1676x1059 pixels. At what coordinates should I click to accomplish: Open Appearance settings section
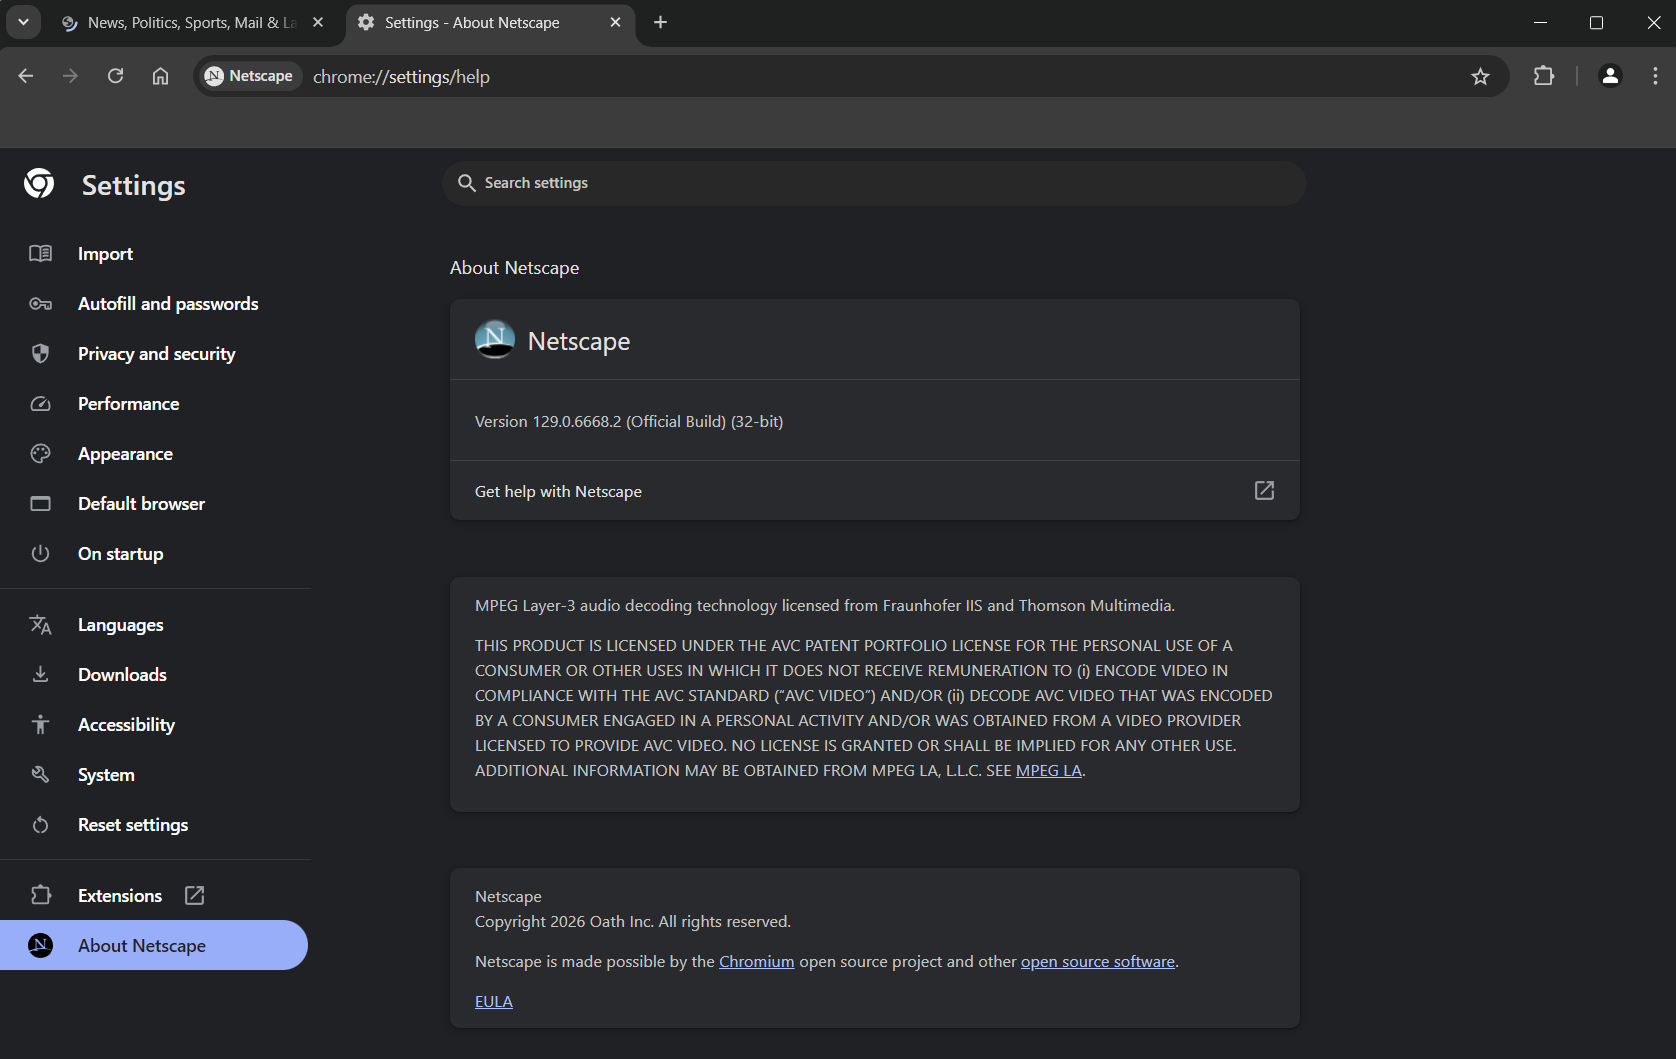point(125,454)
